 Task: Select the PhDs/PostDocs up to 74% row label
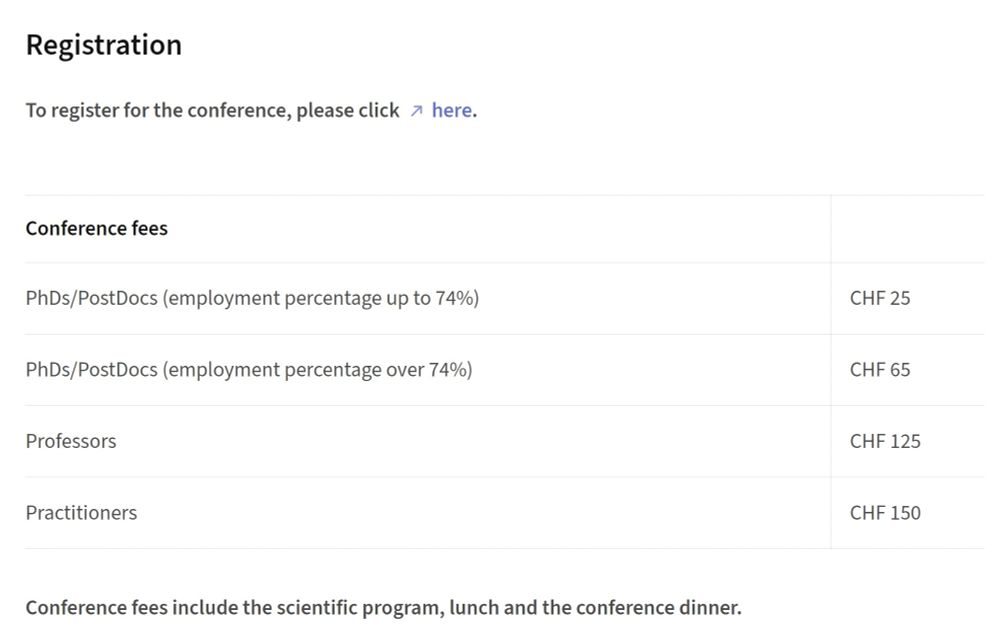pyautogui.click(x=252, y=298)
